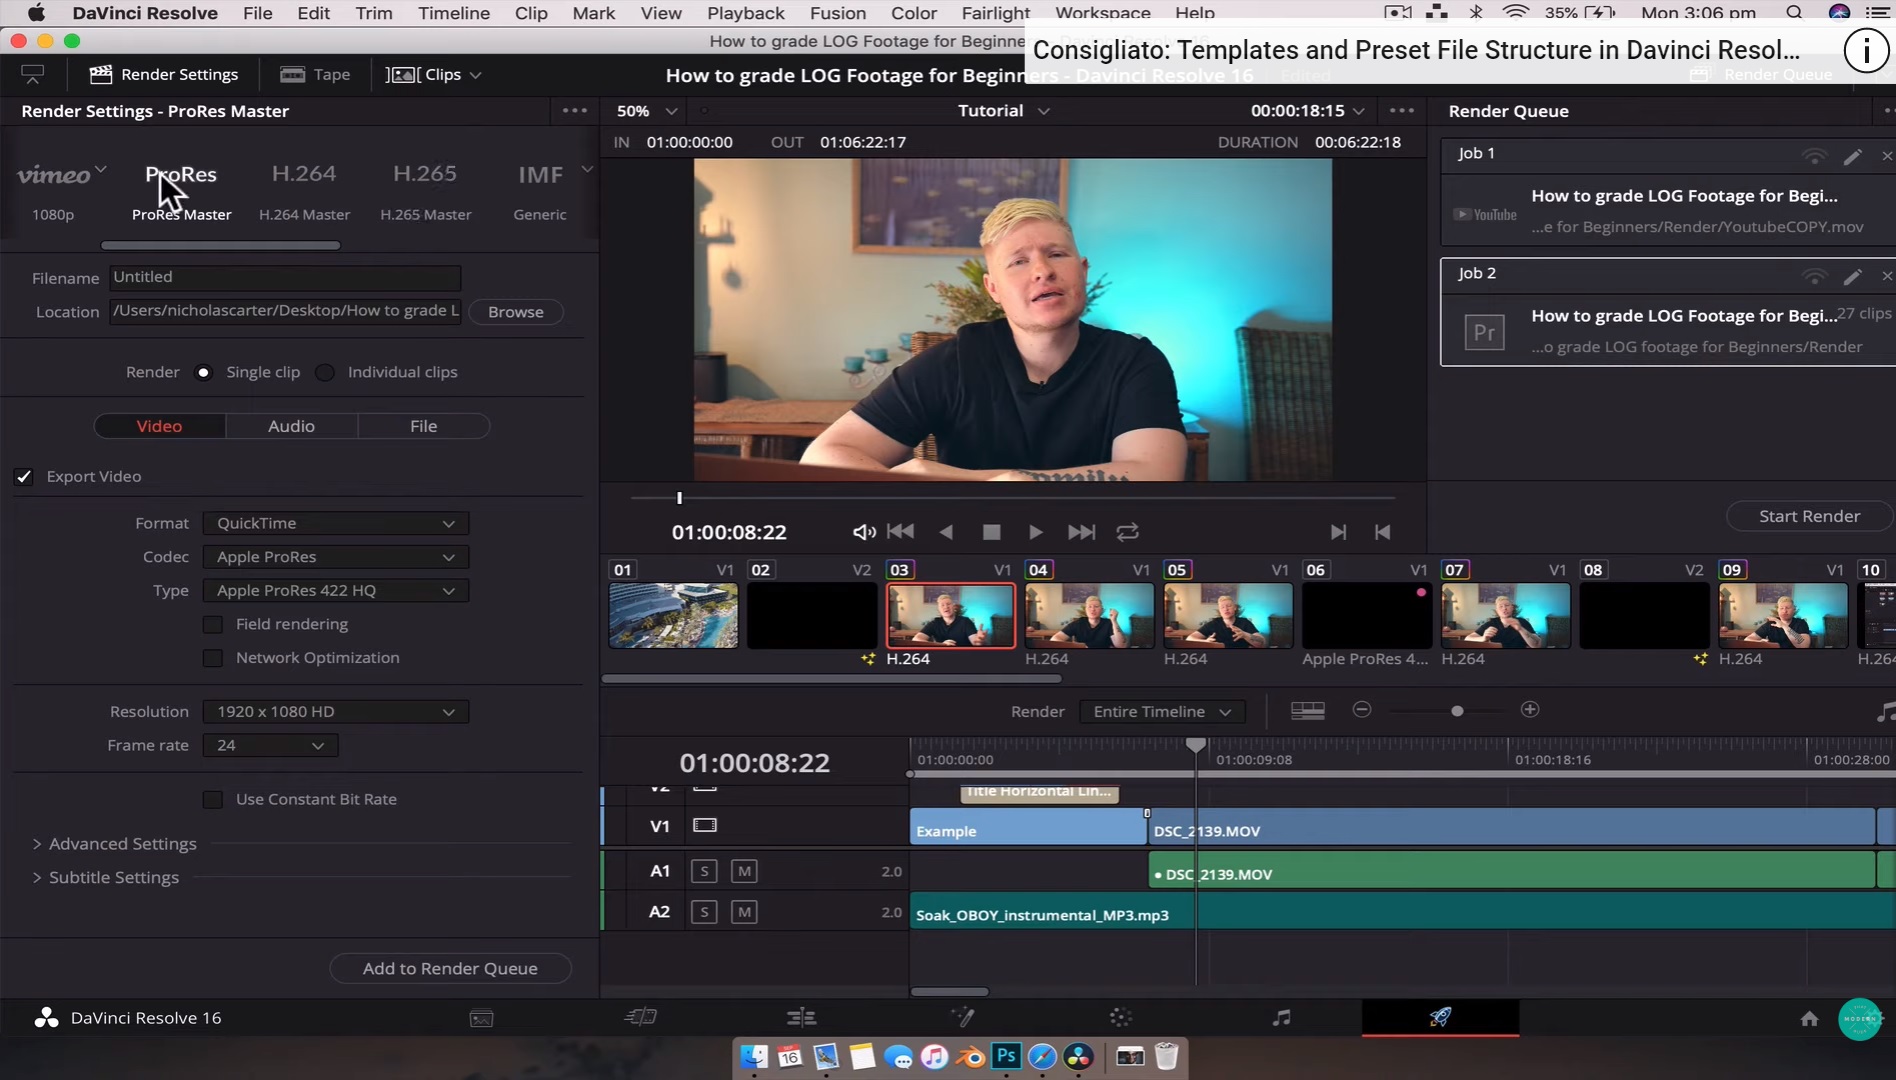Viewport: 1896px width, 1080px height.
Task: Switch to the File settings tab
Action: (423, 426)
